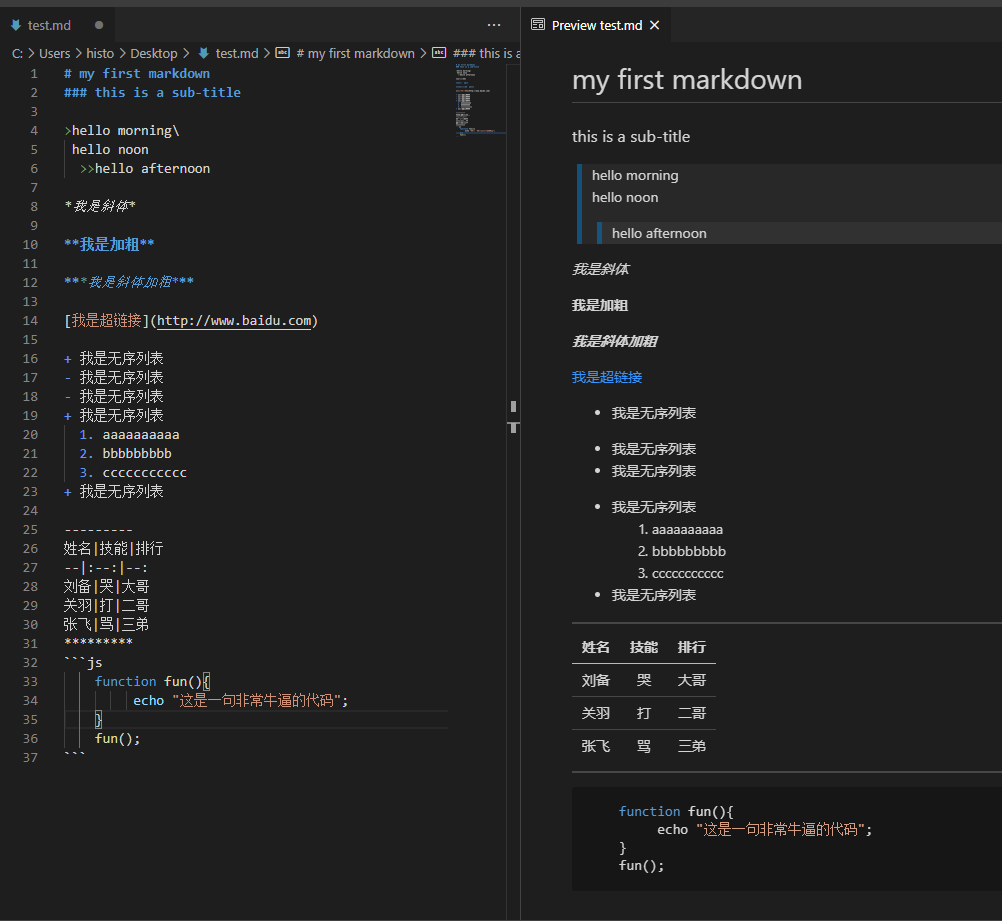
Task: Open the editor More Actions ellipsis menu
Action: tap(494, 25)
